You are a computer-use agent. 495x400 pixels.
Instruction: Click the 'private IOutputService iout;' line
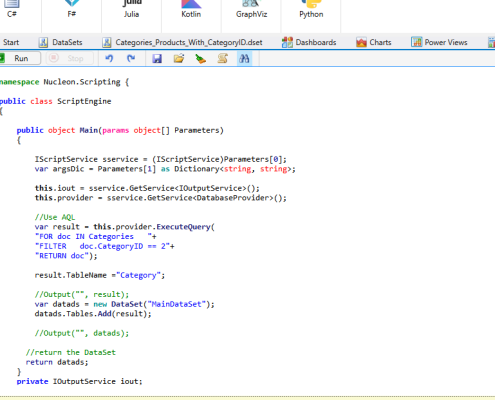79,382
